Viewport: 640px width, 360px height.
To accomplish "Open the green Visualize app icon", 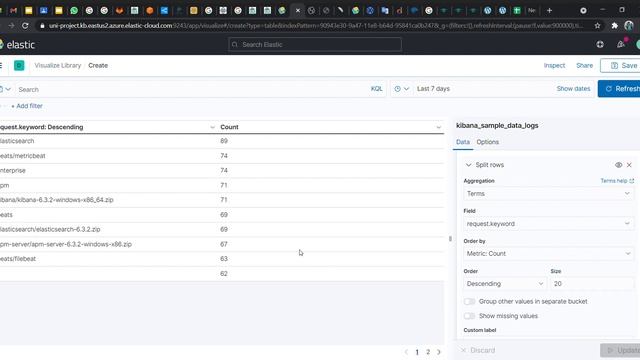I will pos(19,65).
